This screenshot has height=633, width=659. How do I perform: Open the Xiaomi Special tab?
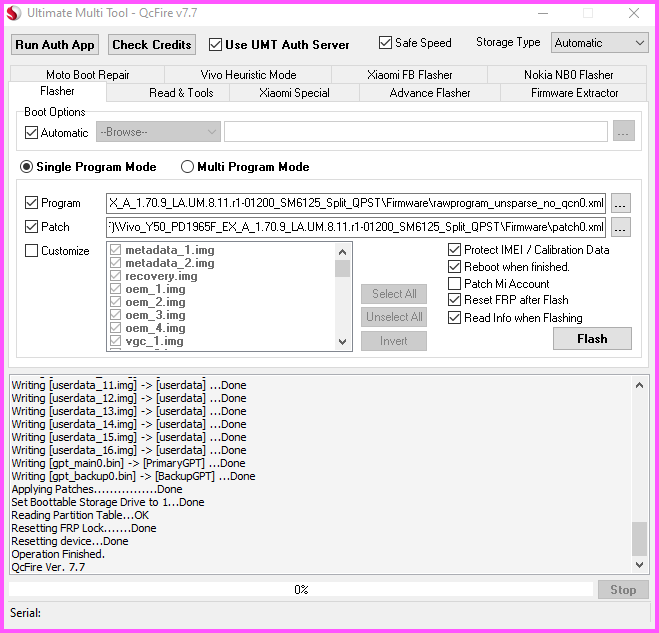tap(294, 93)
